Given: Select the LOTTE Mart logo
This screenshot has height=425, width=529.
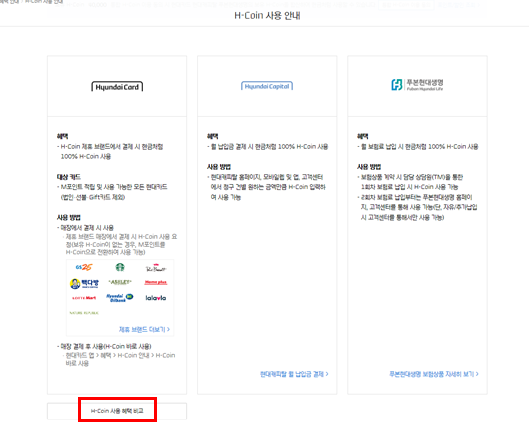Looking at the screenshot, I should (84, 298).
